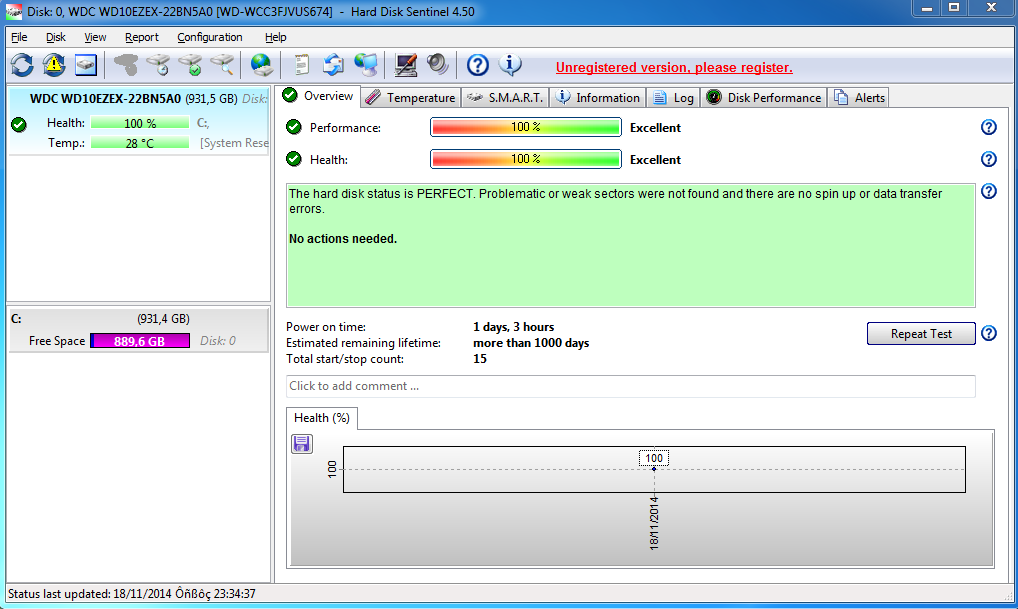1018x609 pixels.
Task: Click the disk with green check icon
Action: 191,65
